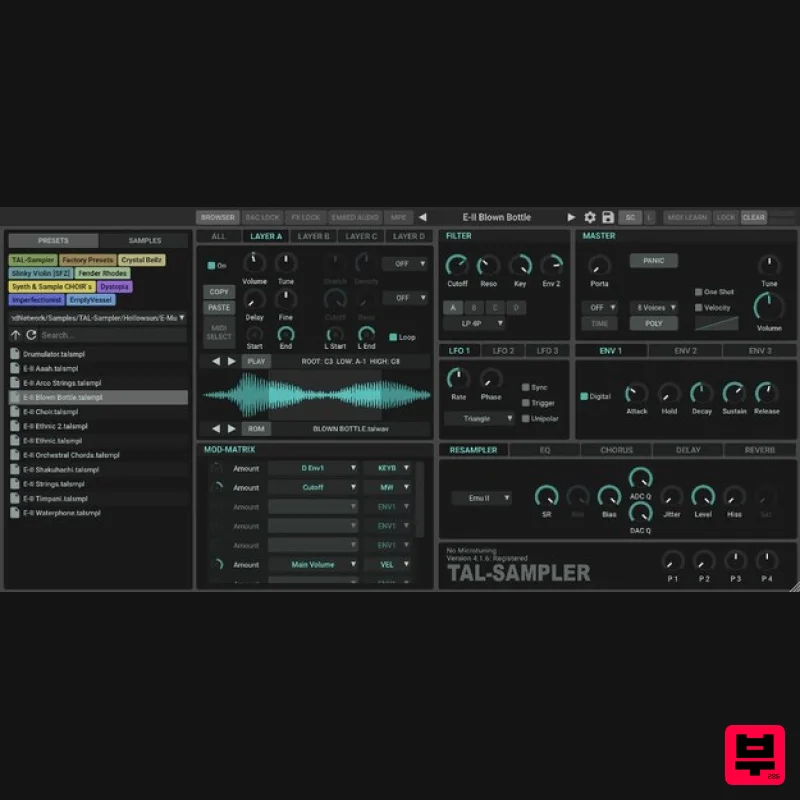Switch to the Layer B tab
Viewport: 800px width, 800px height.
pos(313,237)
